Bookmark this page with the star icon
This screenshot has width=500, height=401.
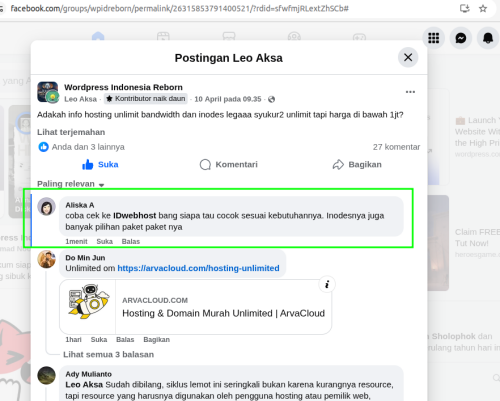[483, 8]
